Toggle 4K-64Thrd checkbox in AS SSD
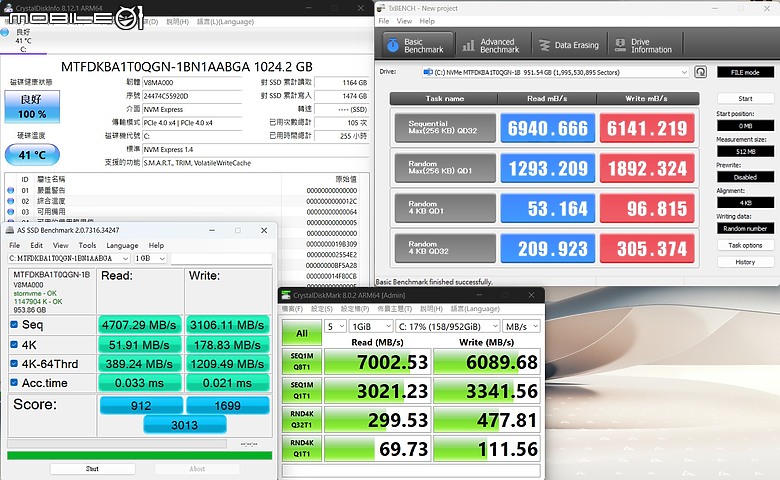Image resolution: width=780 pixels, height=480 pixels. (x=14, y=364)
